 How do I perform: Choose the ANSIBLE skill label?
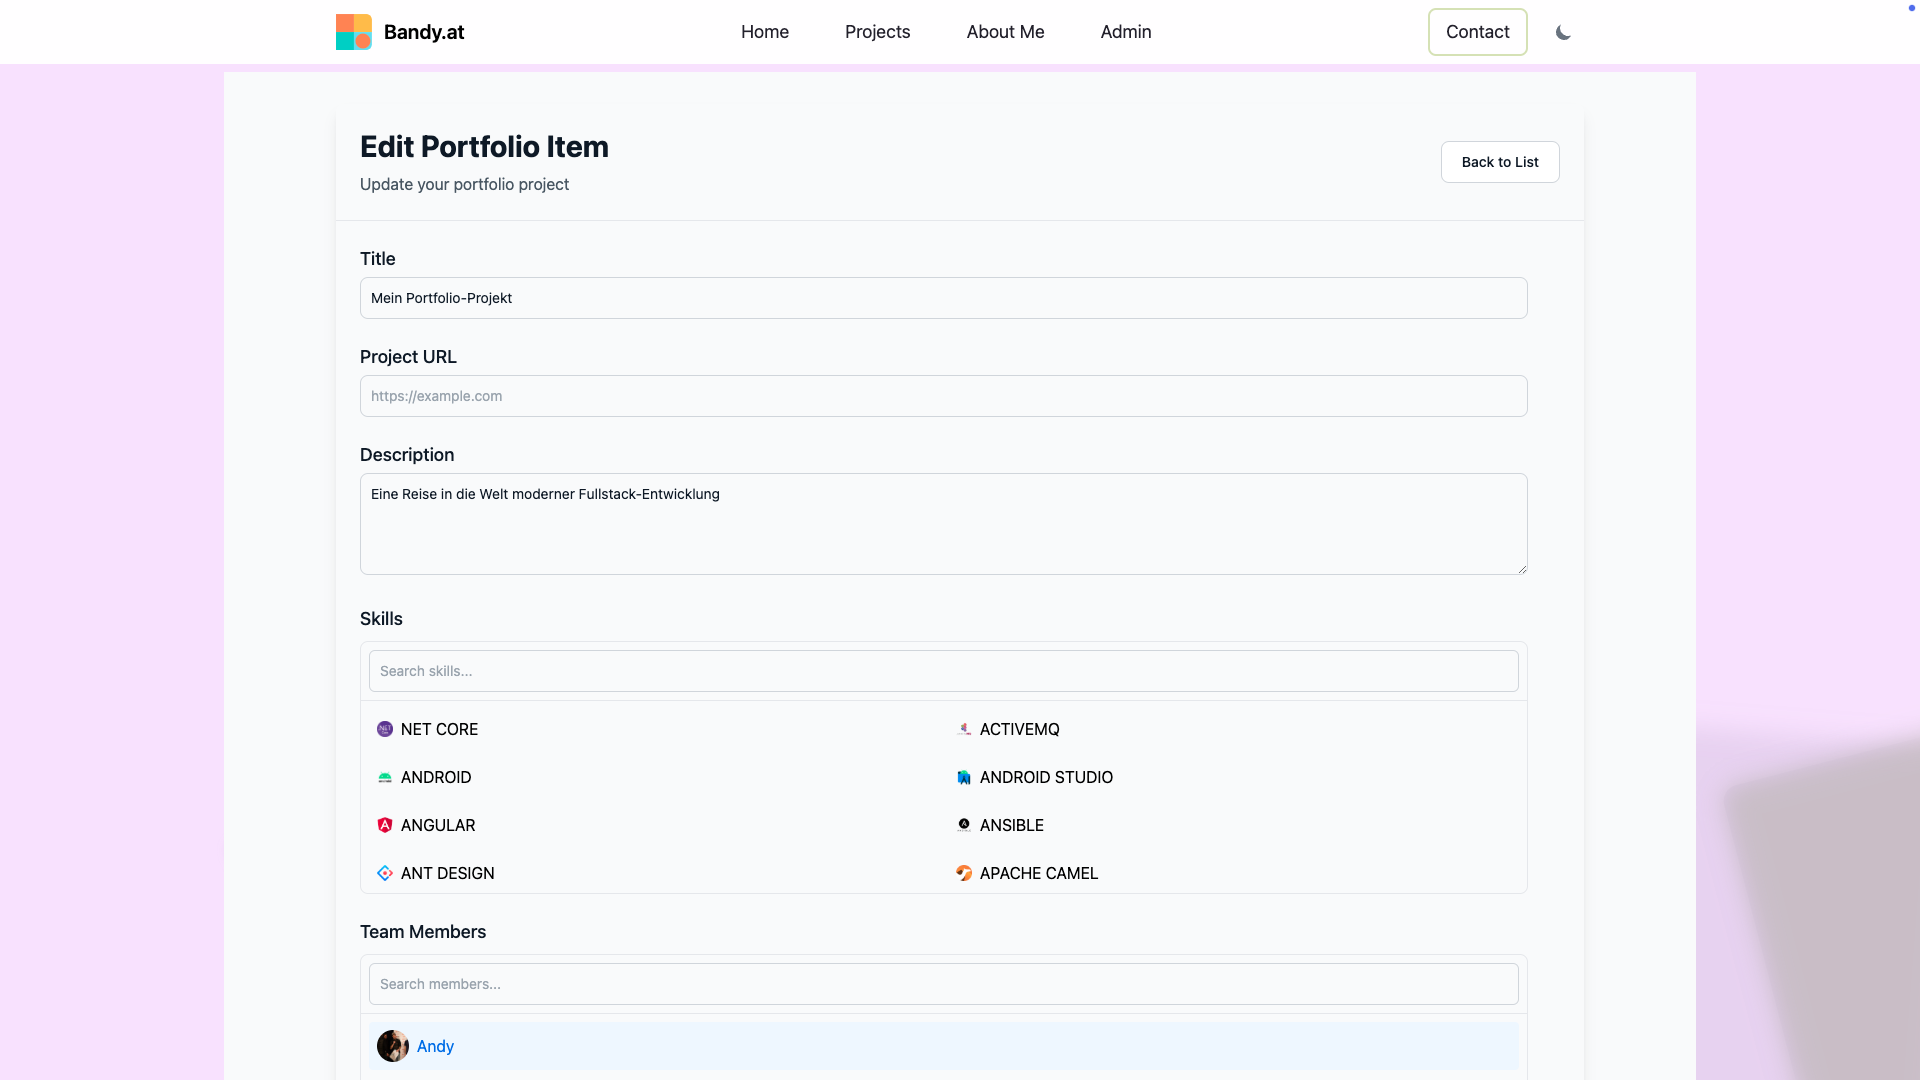1012,825
